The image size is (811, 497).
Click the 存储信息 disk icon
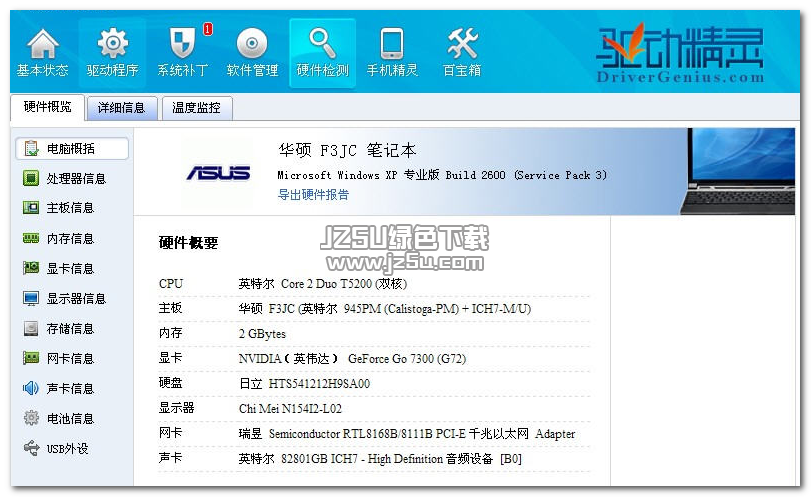(x=31, y=328)
